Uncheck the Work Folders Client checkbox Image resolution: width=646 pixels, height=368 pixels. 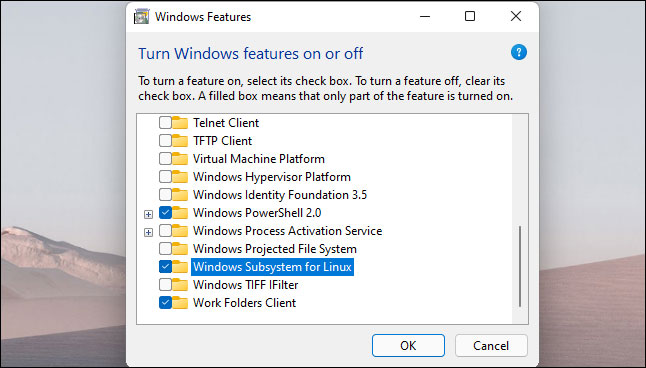coord(165,302)
